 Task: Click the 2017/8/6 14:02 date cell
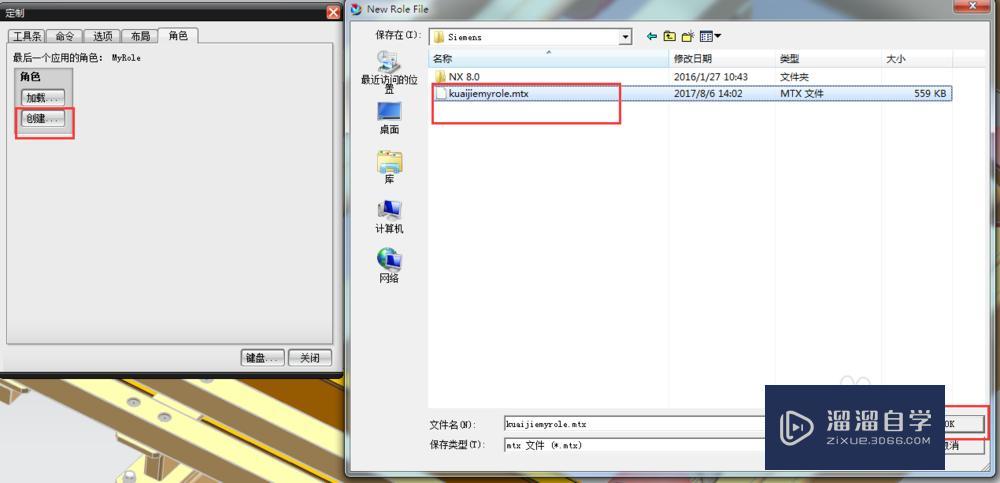point(708,94)
